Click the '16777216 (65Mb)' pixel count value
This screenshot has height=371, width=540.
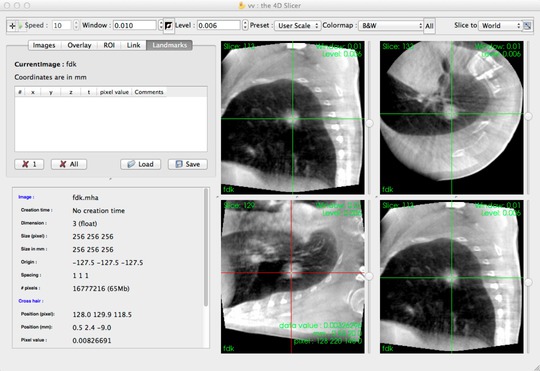pos(101,289)
